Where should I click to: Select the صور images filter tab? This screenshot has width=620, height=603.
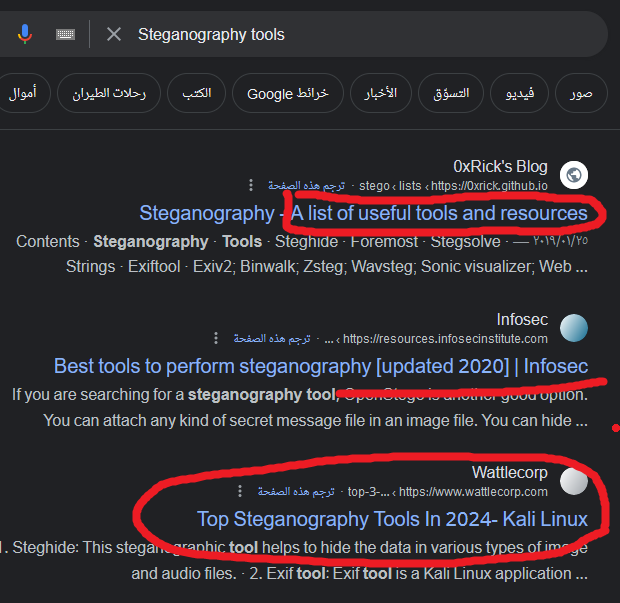(x=581, y=93)
